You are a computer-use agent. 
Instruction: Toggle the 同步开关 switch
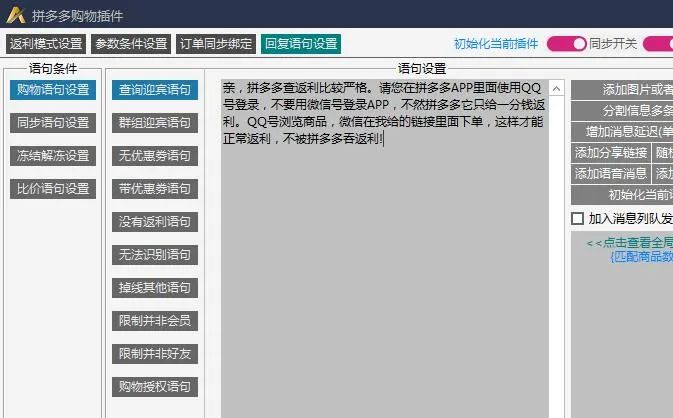point(567,44)
